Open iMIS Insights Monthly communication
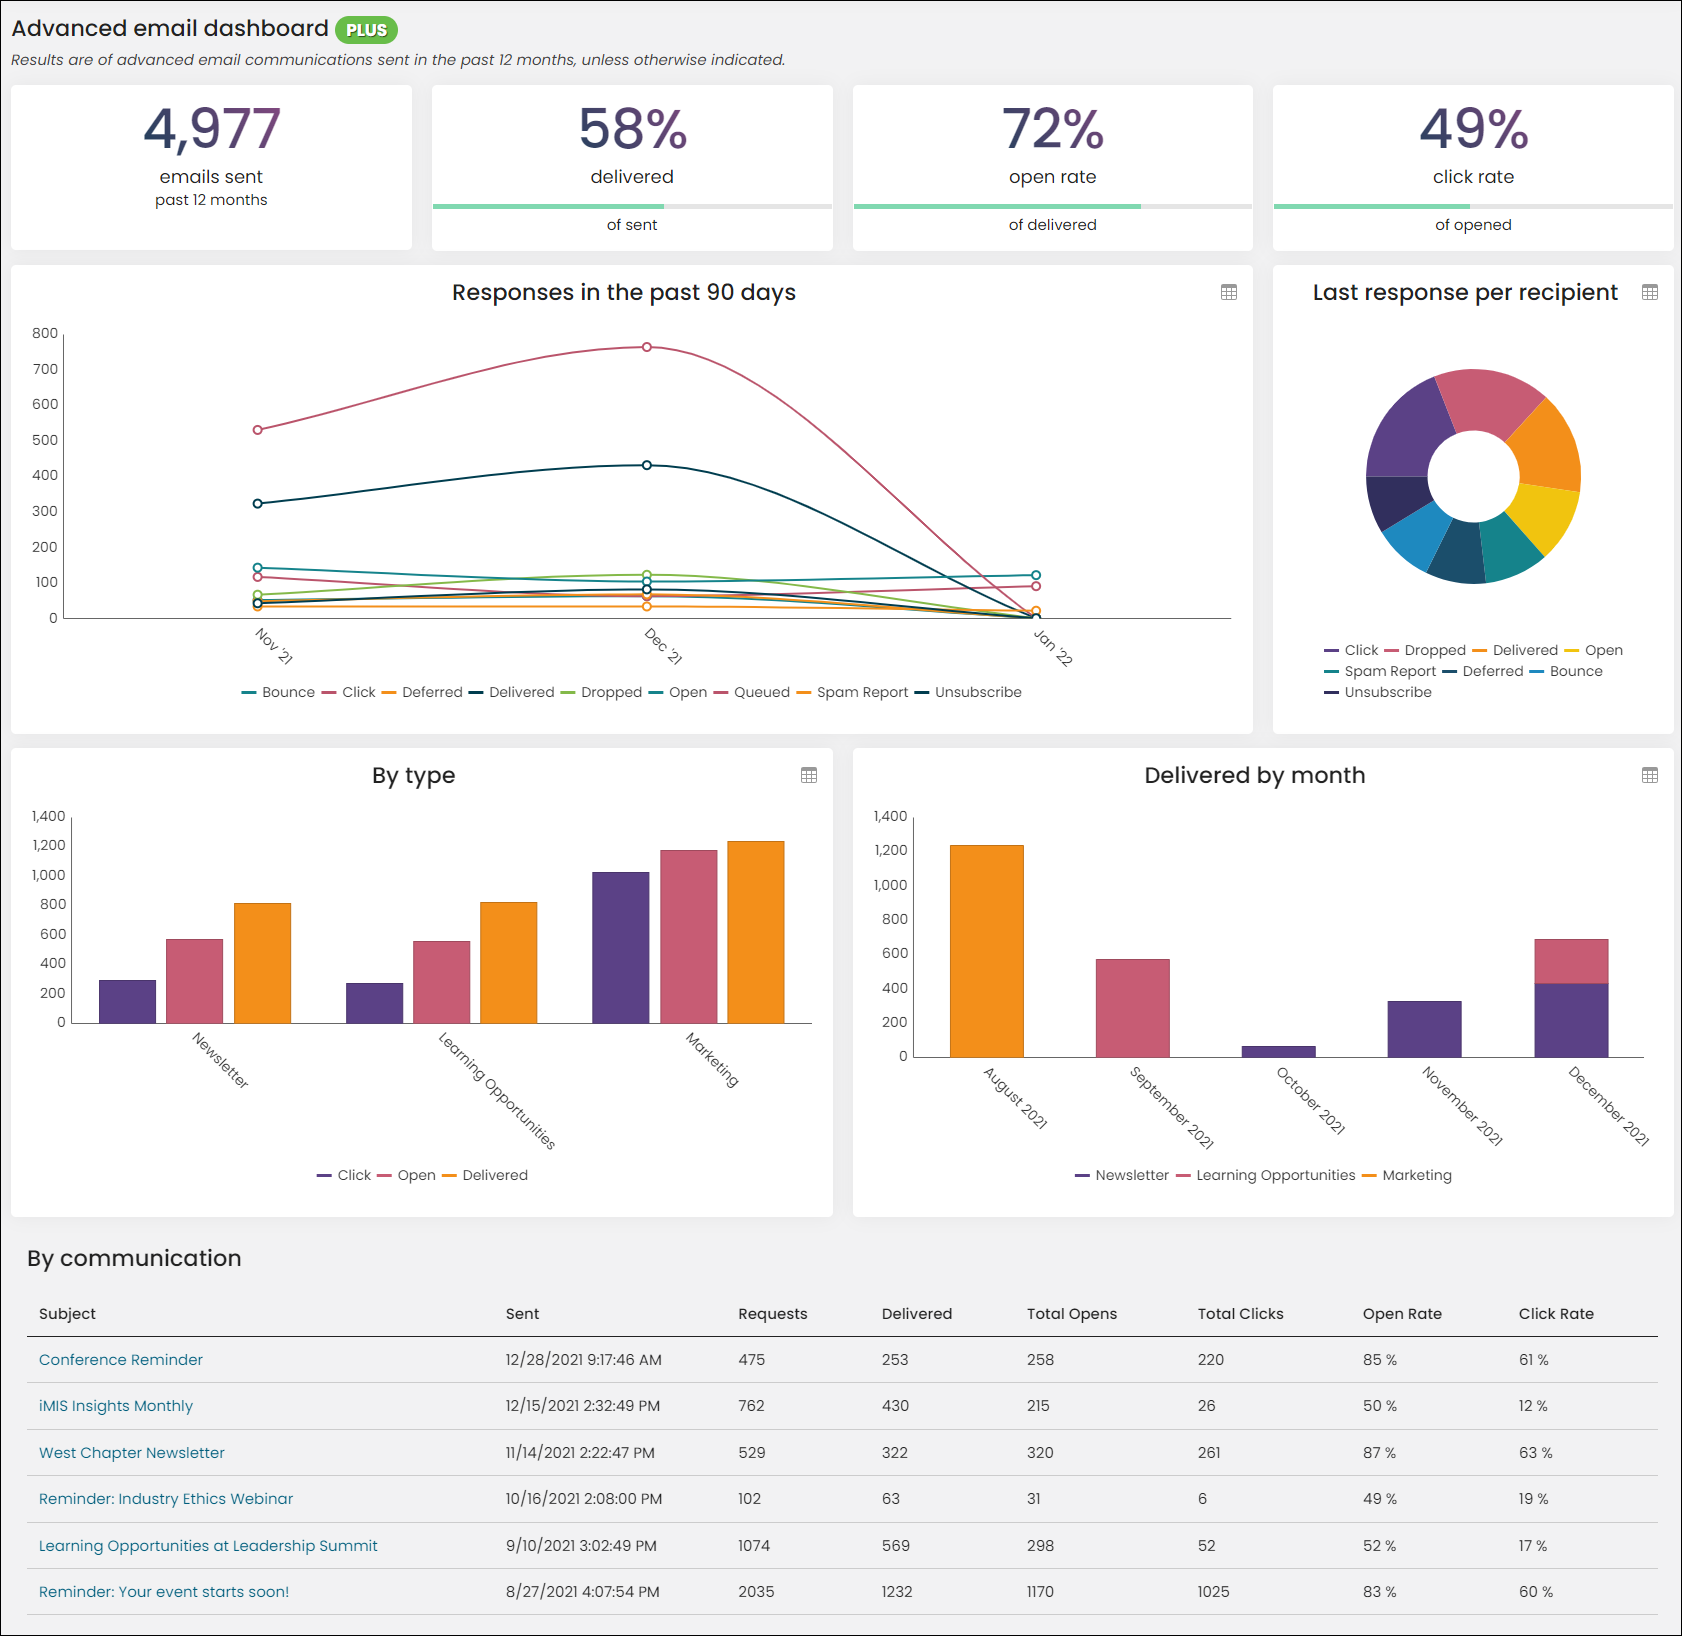 click(x=116, y=1406)
